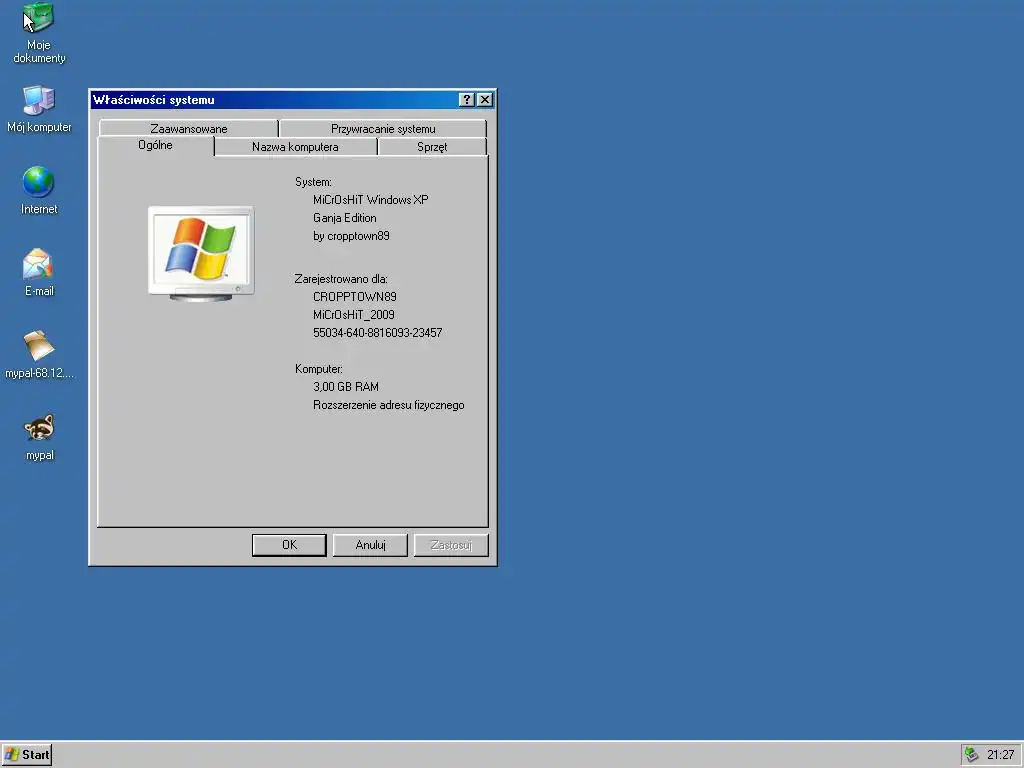Switch to the Zaawansowane tab
The width and height of the screenshot is (1024, 768).
click(189, 129)
